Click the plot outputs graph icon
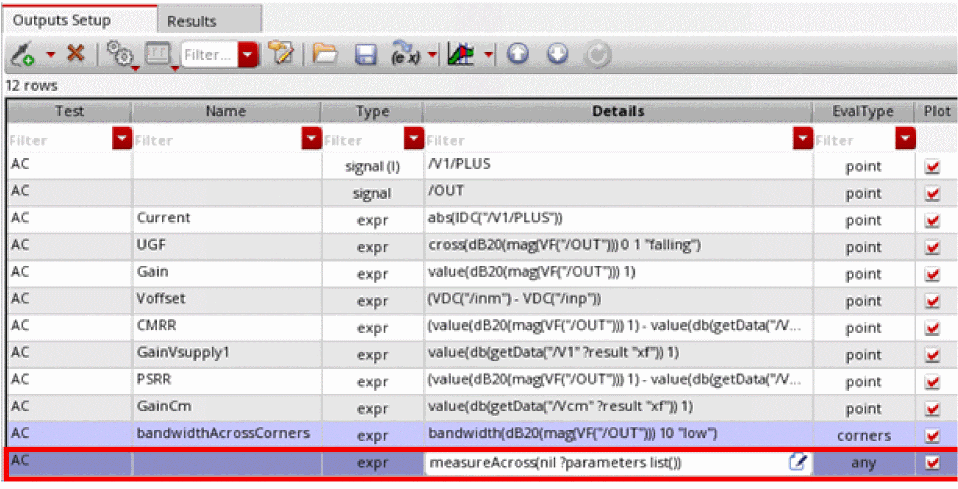The height and width of the screenshot is (489, 958). [x=461, y=54]
